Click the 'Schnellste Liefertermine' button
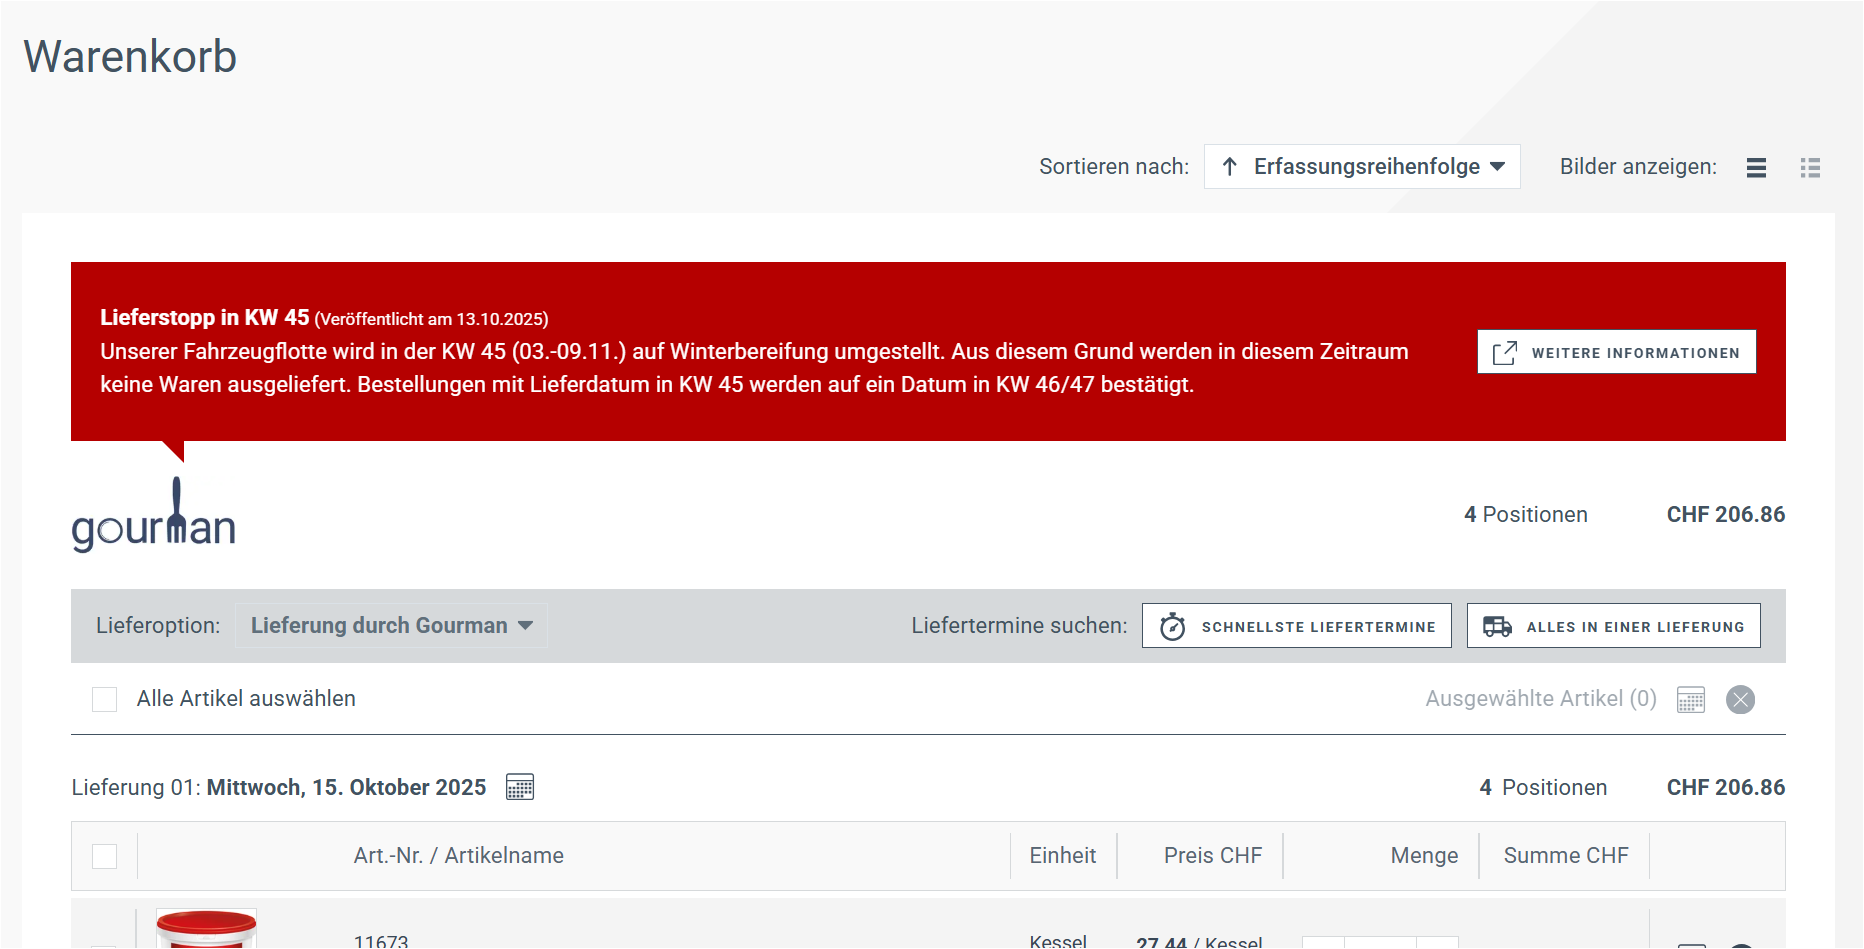The width and height of the screenshot is (1864, 949). click(1297, 626)
